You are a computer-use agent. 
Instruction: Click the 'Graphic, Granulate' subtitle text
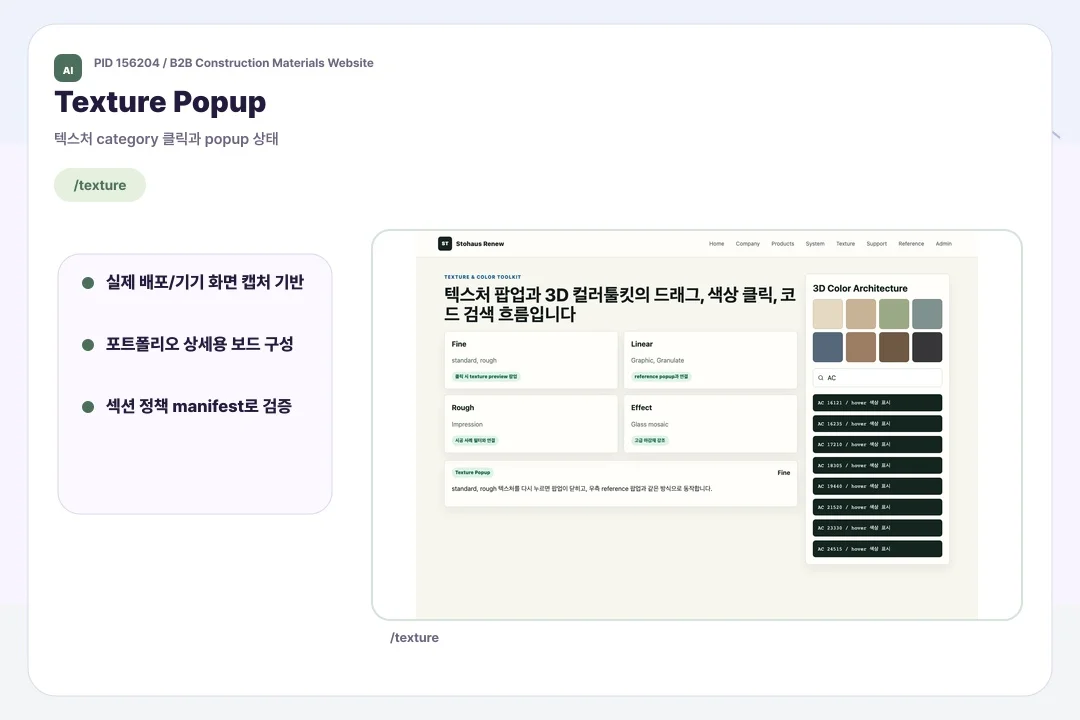[x=657, y=360]
